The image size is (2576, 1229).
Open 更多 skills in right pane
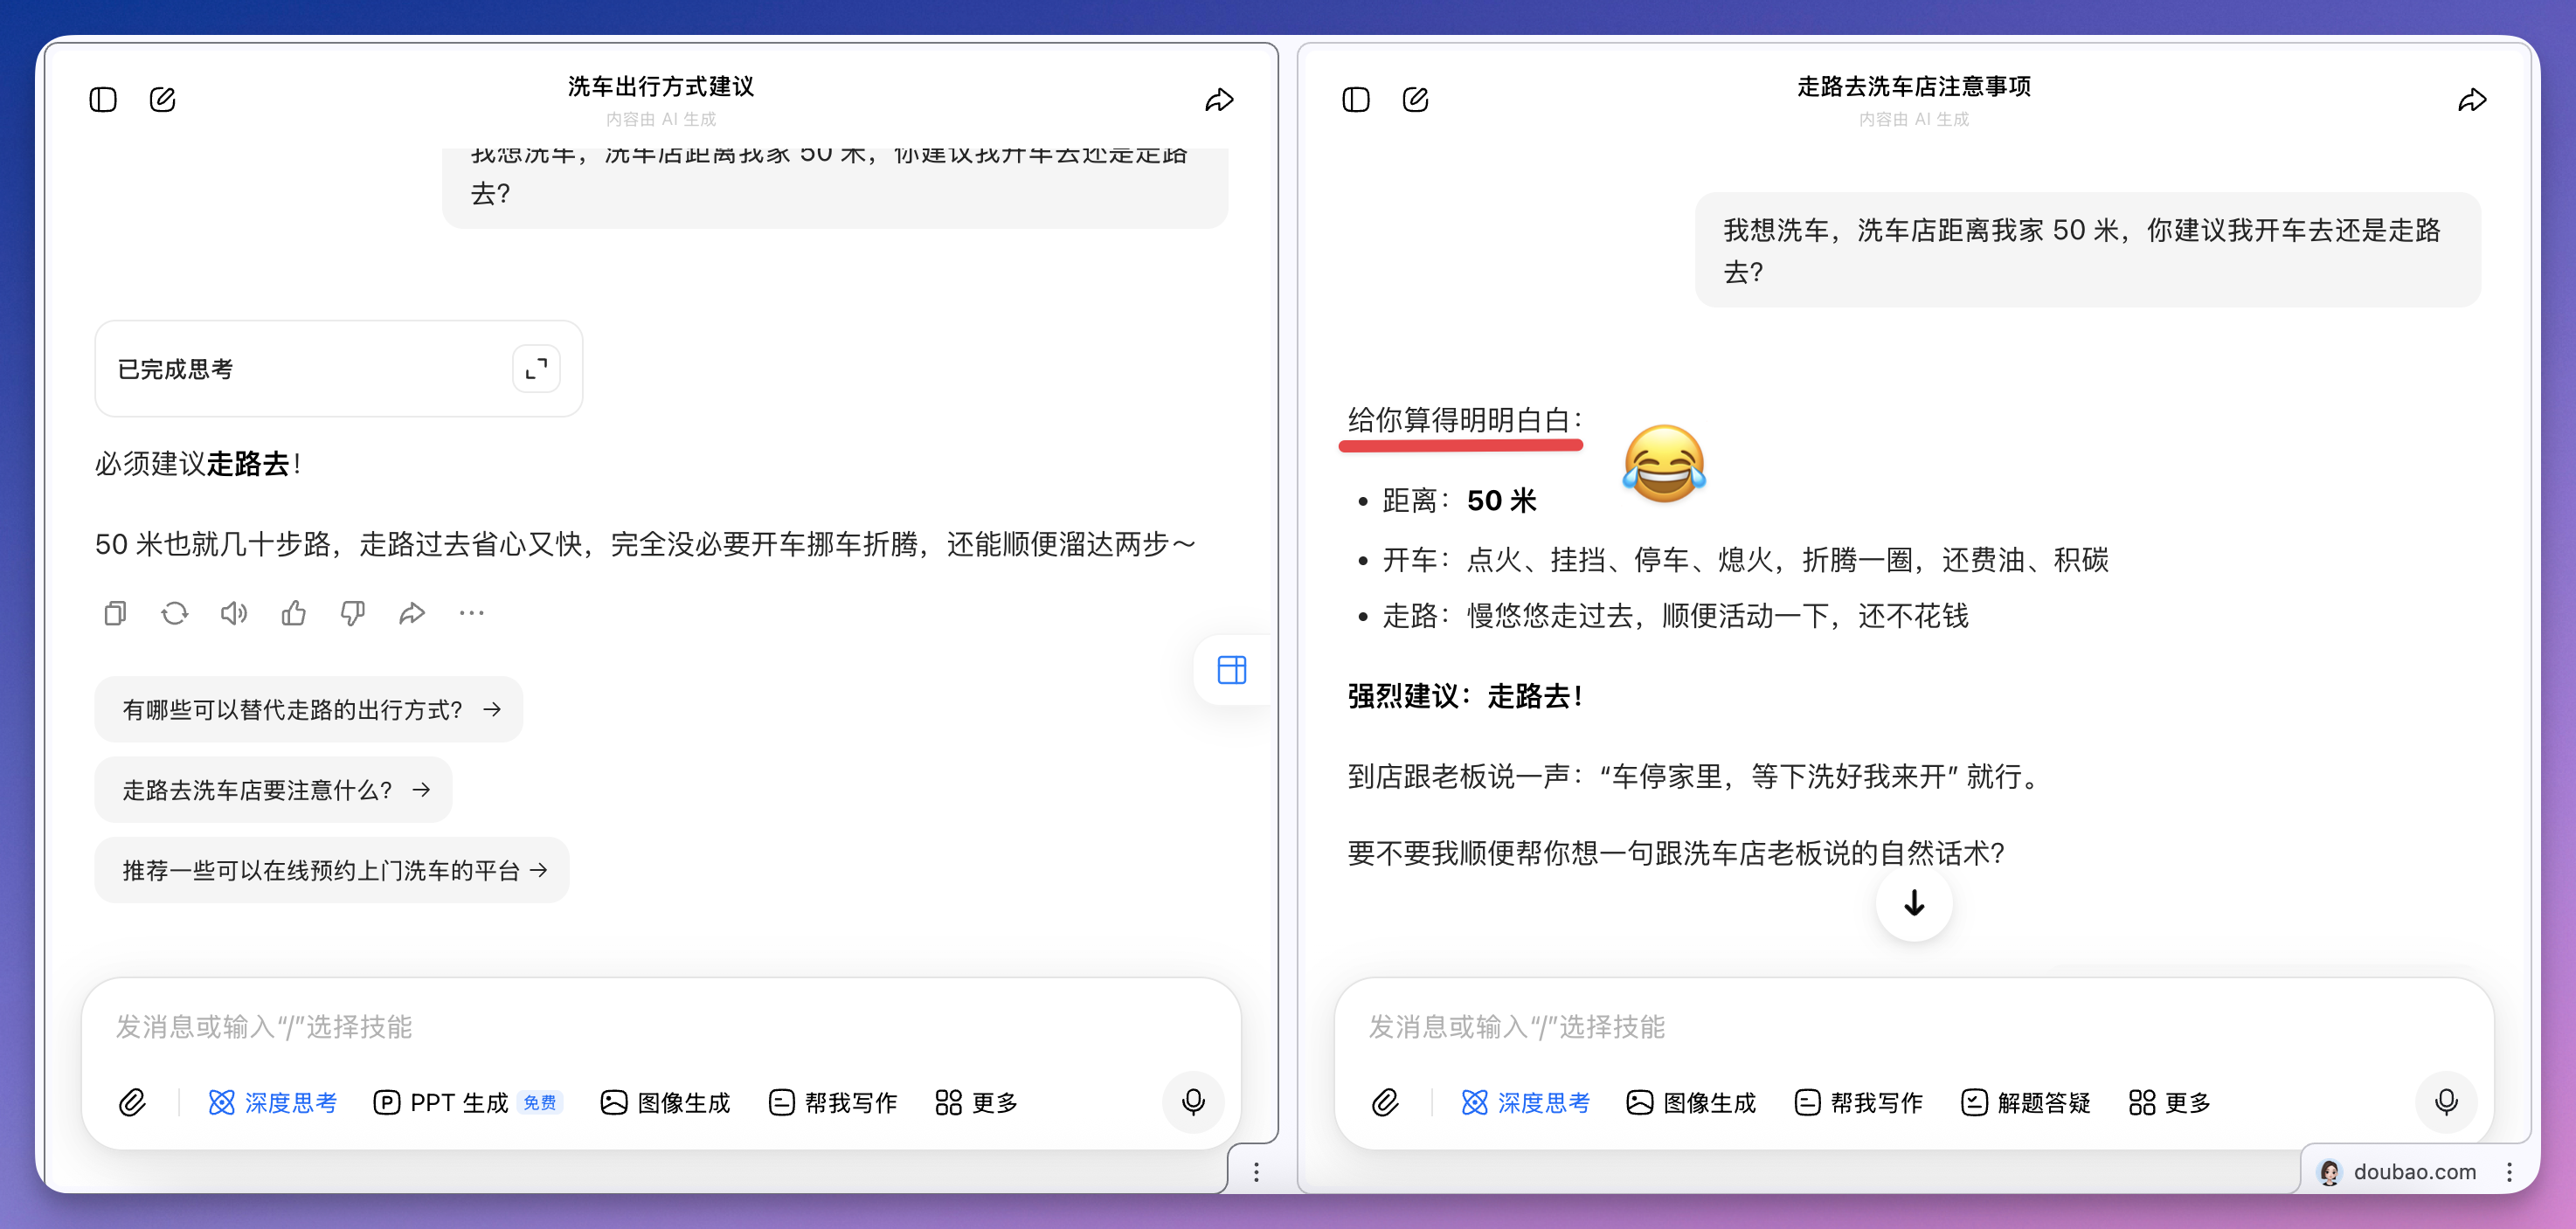(x=2170, y=1102)
